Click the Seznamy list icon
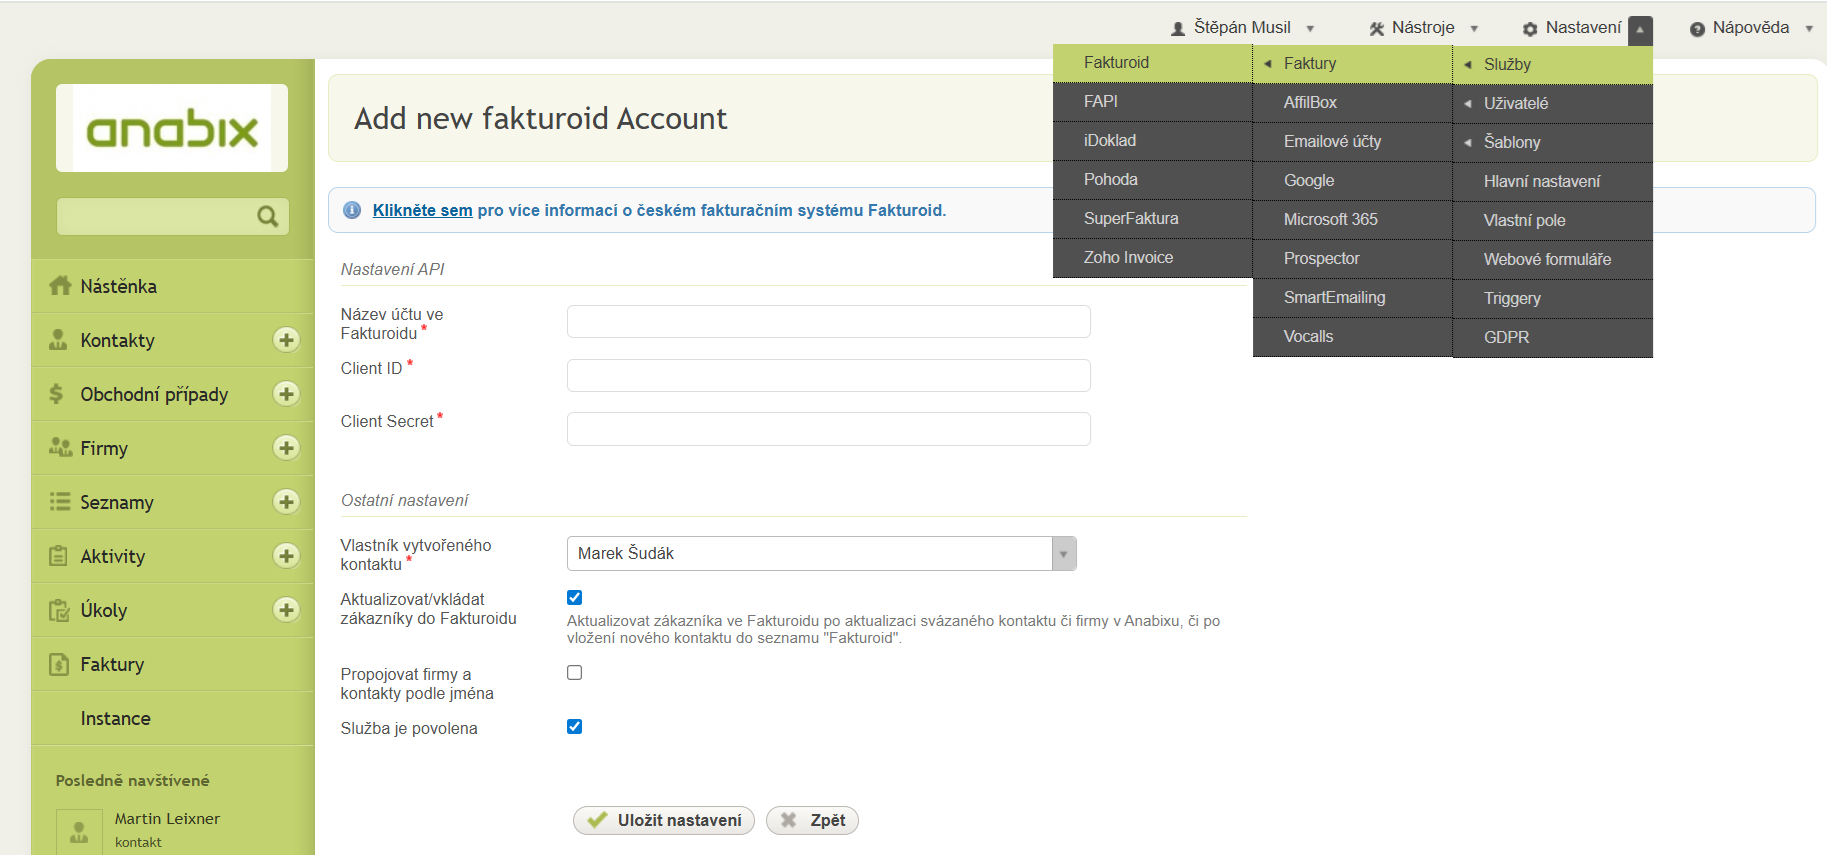 (60, 501)
